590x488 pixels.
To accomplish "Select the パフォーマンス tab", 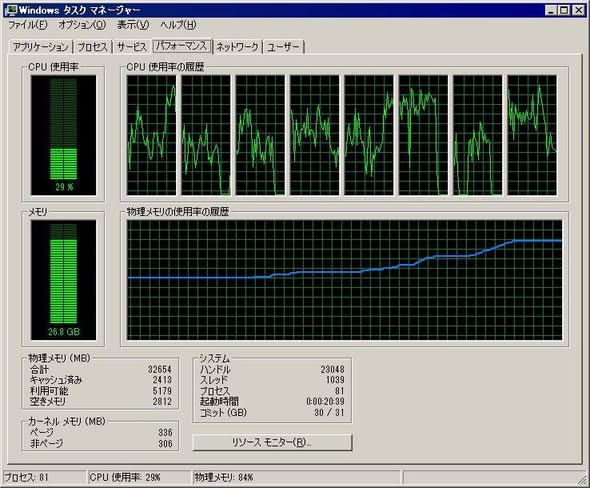I will [182, 46].
